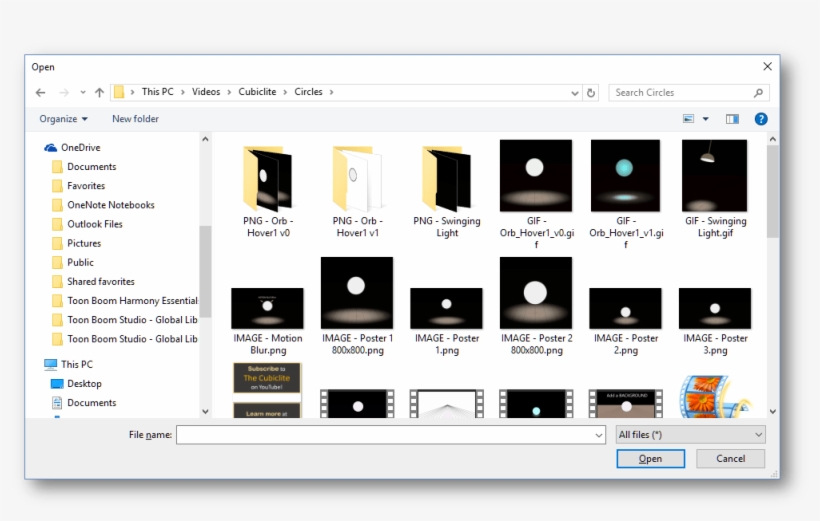Expand the chevron after Videos breadcrumb

229,92
